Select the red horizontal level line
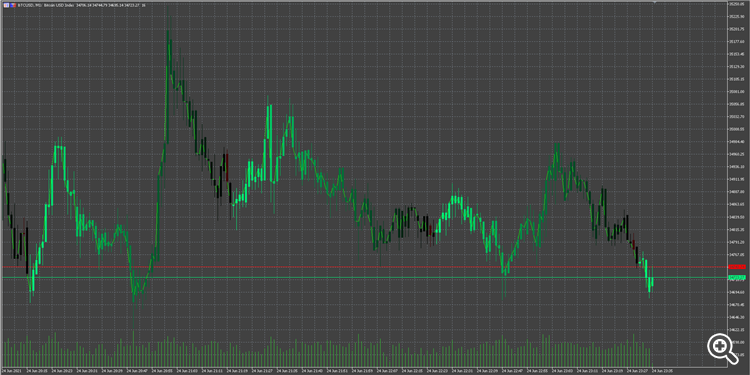 (x=364, y=267)
